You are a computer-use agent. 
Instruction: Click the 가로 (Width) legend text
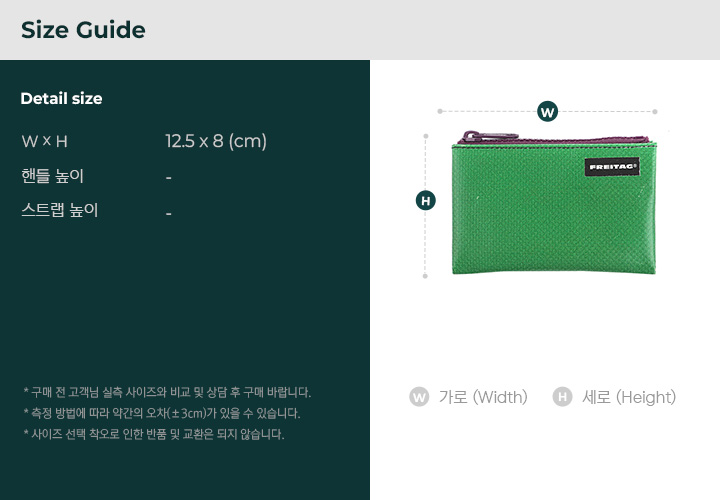pos(483,397)
